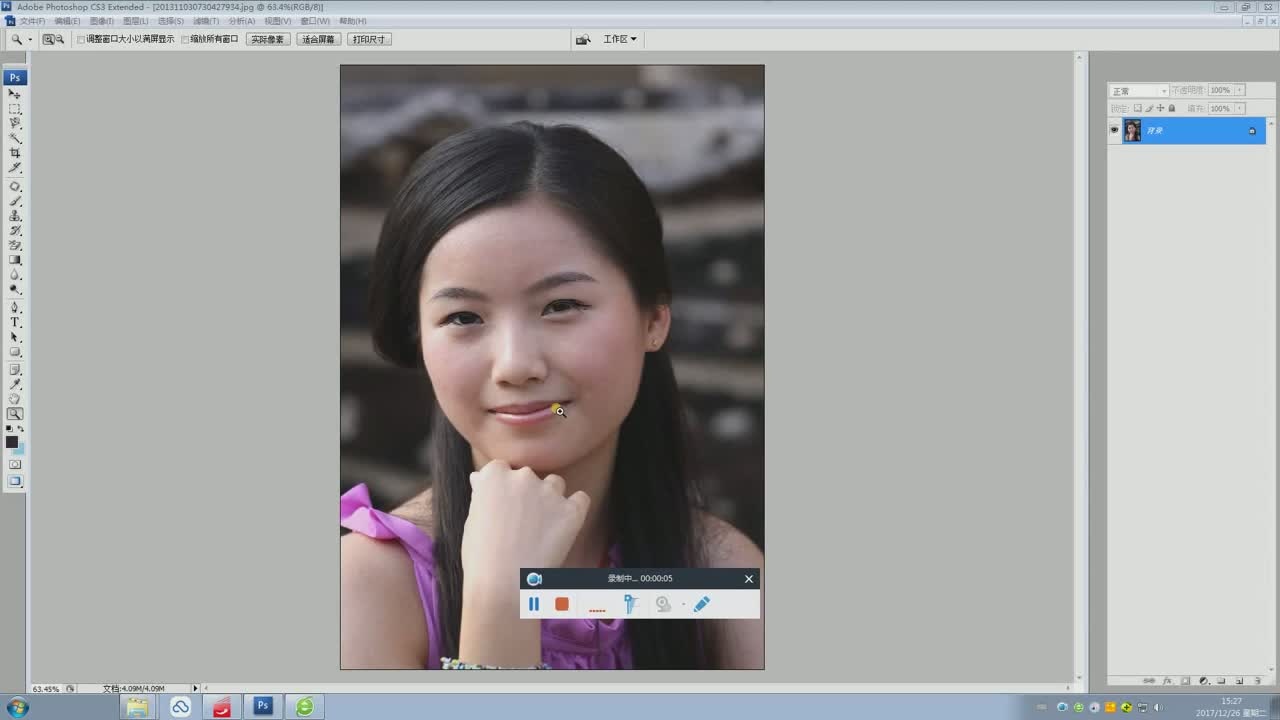Open 窗口(W) menu
The image size is (1280, 720).
(x=315, y=21)
